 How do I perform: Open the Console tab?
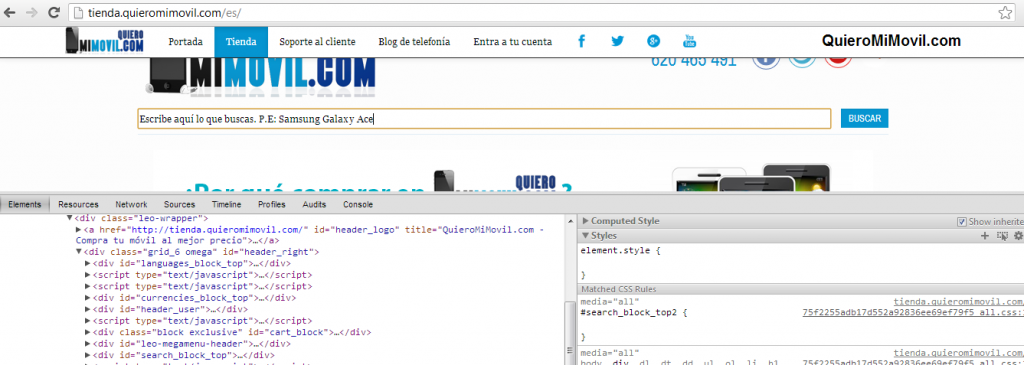pyautogui.click(x=358, y=204)
